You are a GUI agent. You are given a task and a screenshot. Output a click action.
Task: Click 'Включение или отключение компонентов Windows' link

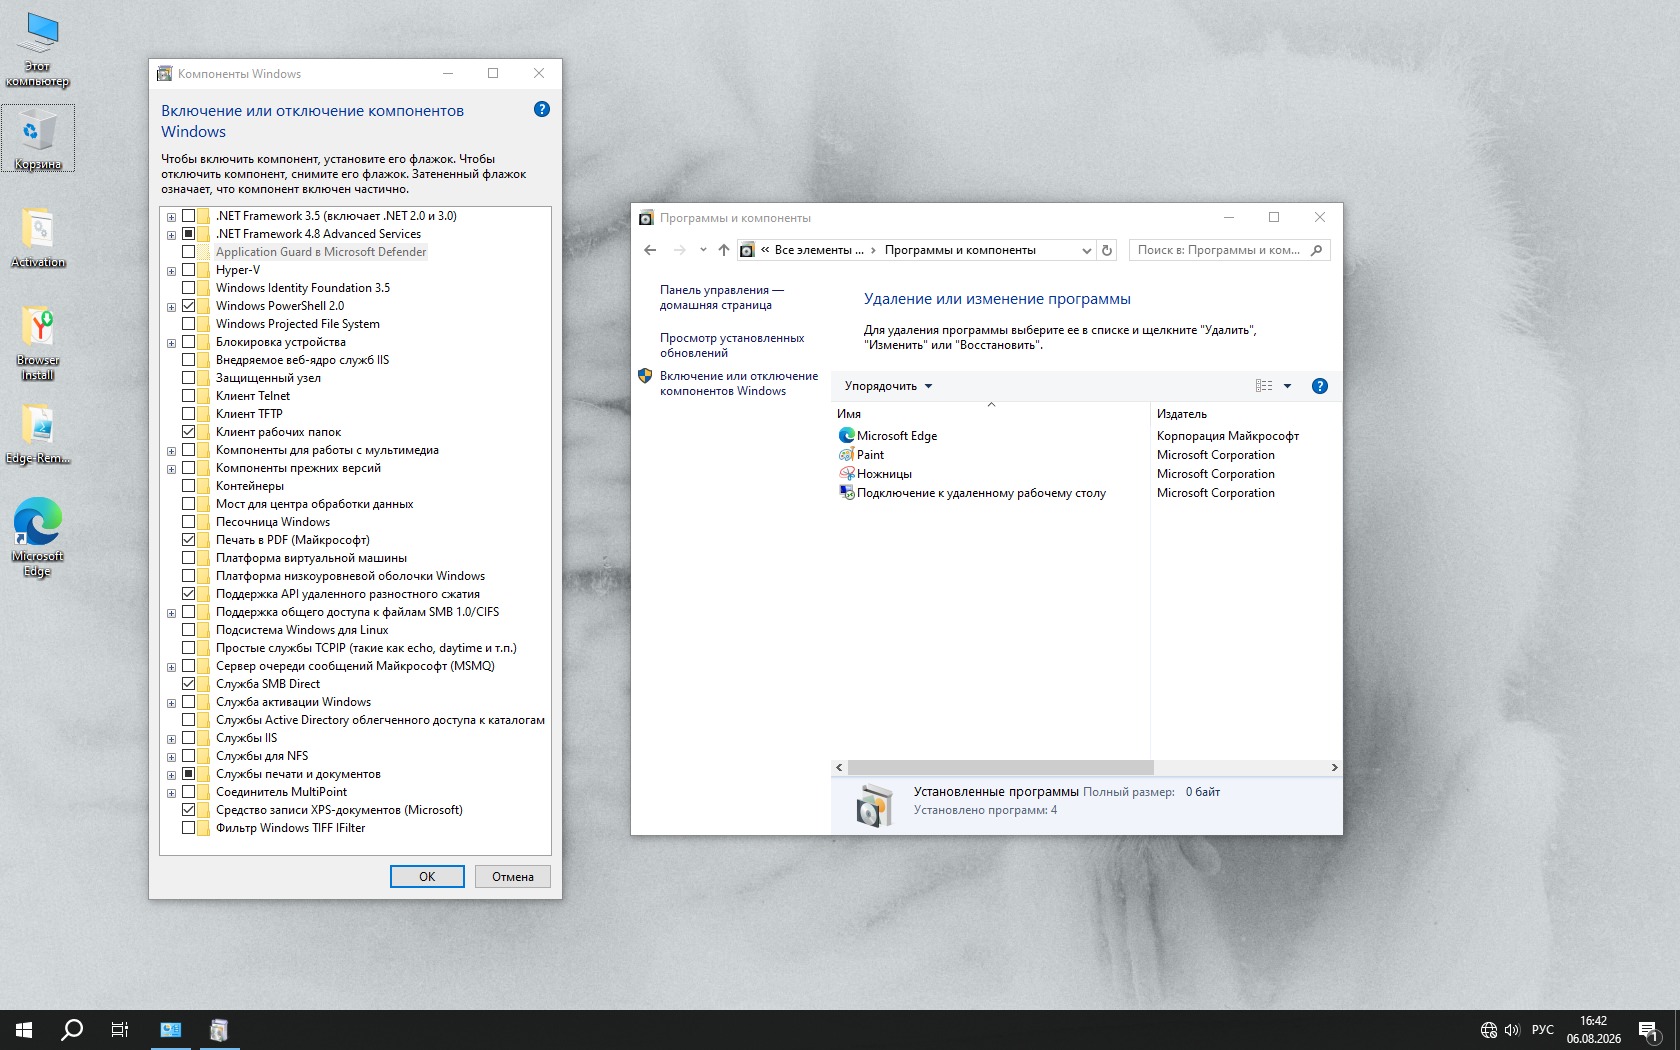(x=739, y=383)
